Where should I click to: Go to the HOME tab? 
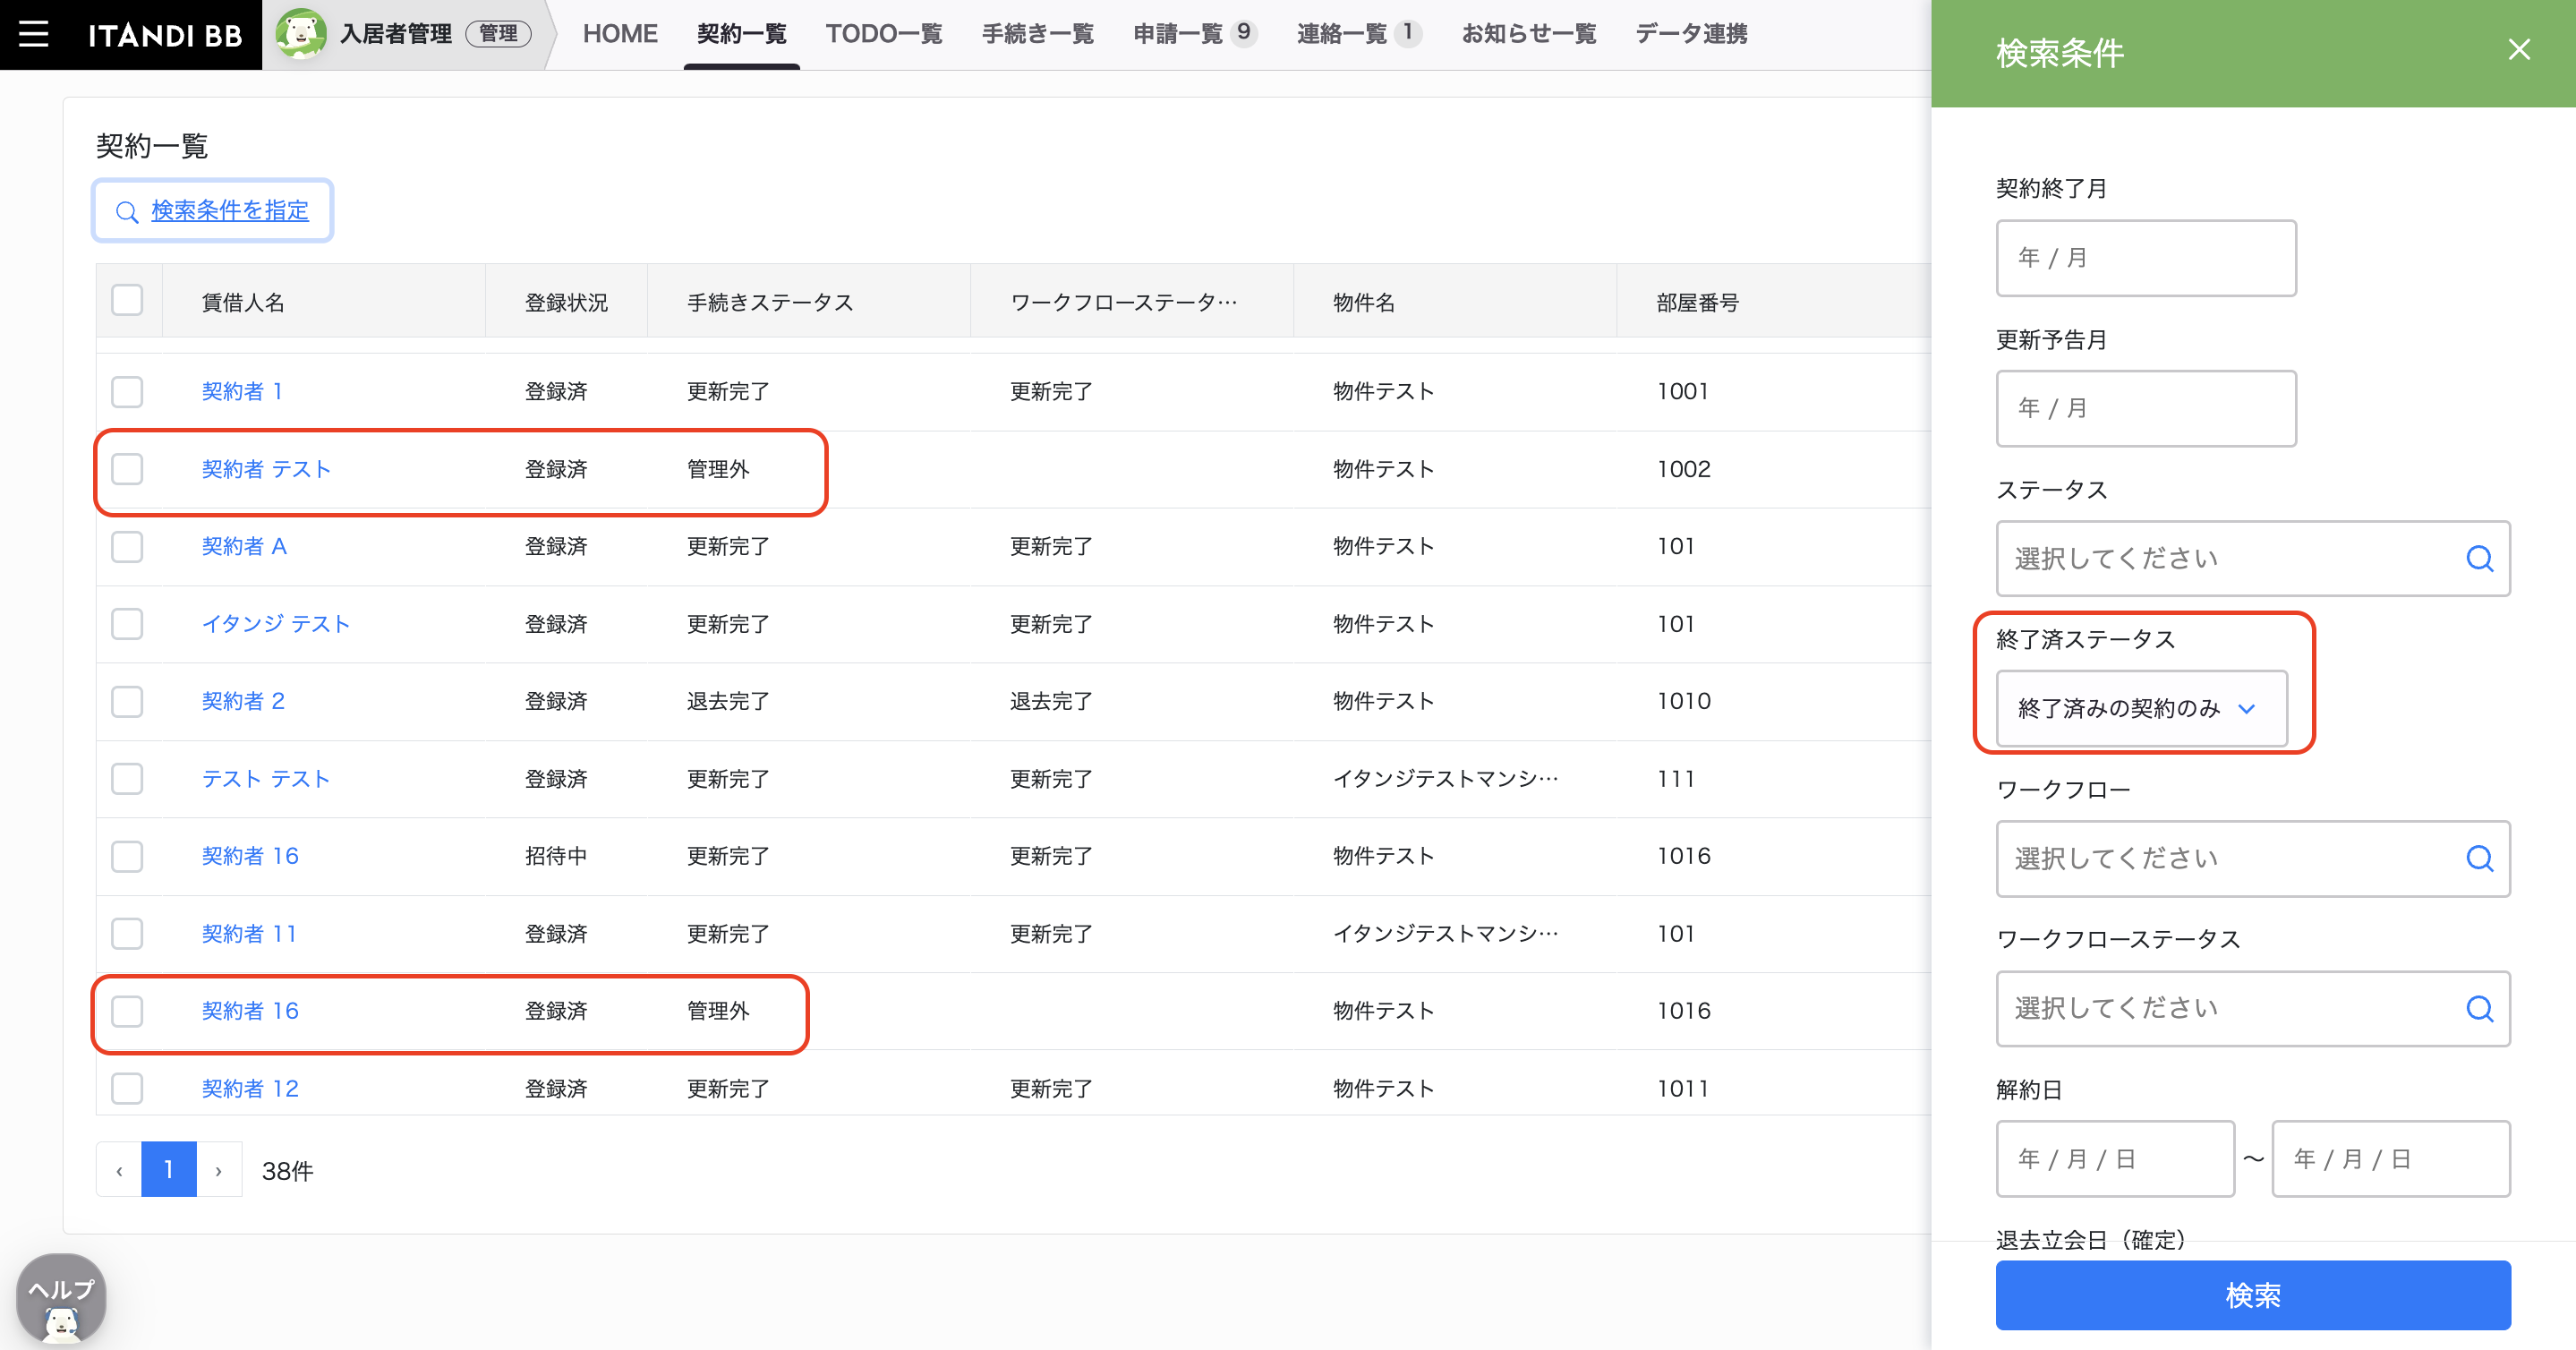pos(620,34)
